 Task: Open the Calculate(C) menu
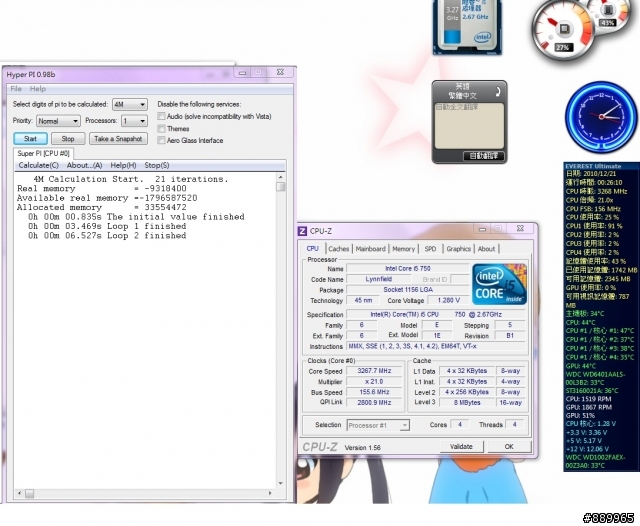click(38, 165)
